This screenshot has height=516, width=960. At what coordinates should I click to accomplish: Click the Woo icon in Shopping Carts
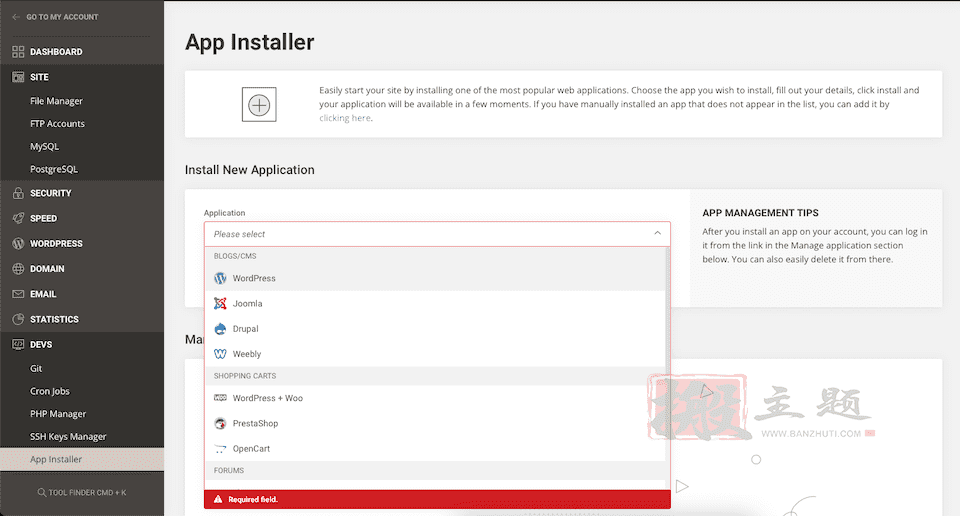tap(220, 398)
